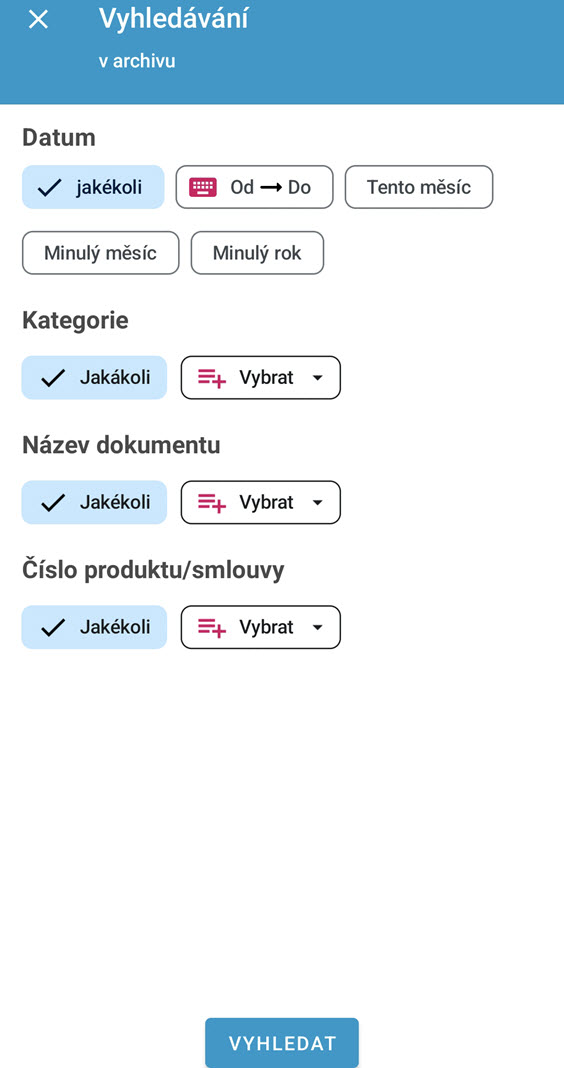Toggle Jakákoli chip under Kategorie

(x=94, y=377)
